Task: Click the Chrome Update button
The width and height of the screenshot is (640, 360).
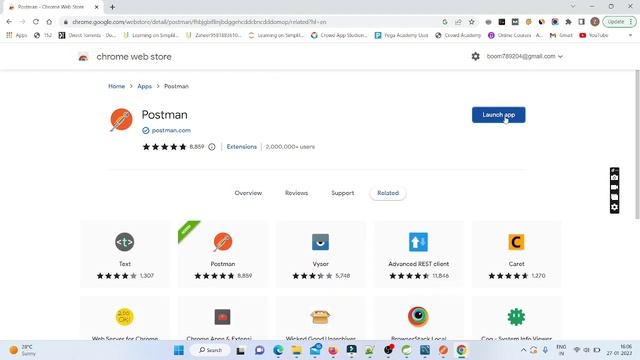Action: click(x=619, y=22)
